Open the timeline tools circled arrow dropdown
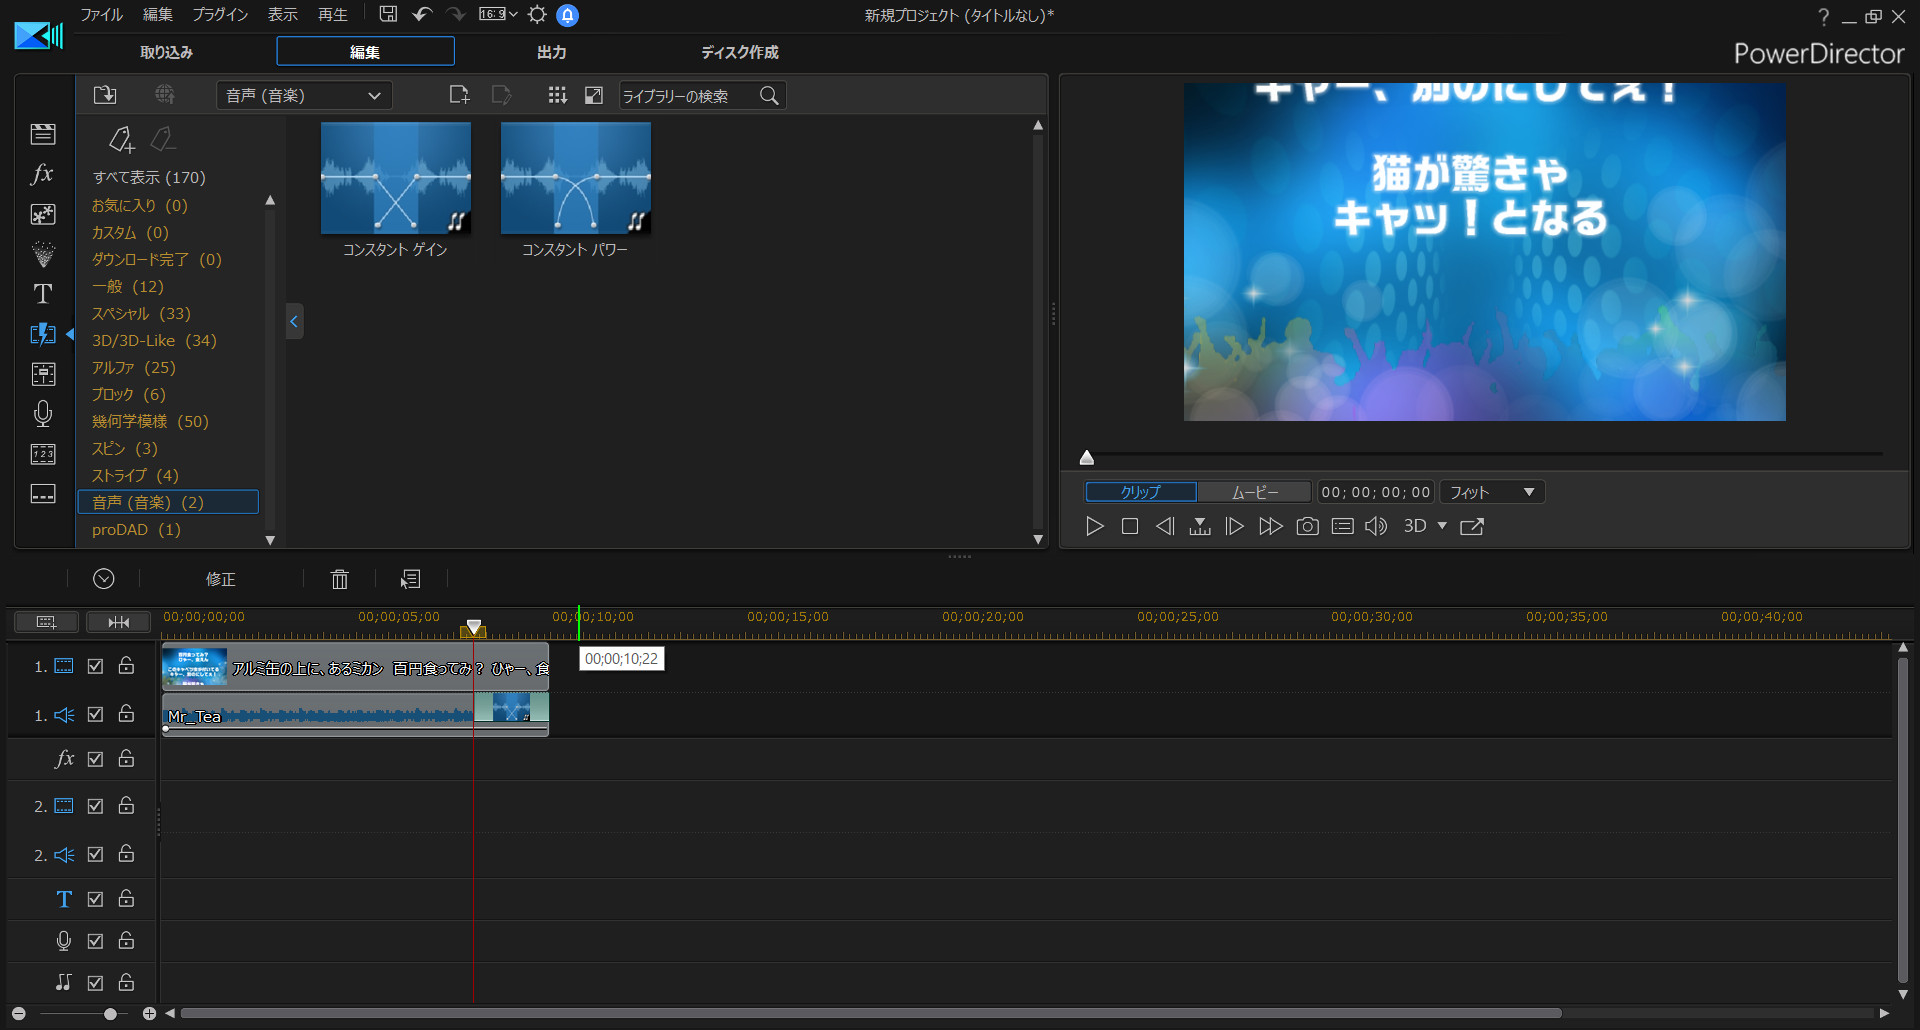 point(104,579)
